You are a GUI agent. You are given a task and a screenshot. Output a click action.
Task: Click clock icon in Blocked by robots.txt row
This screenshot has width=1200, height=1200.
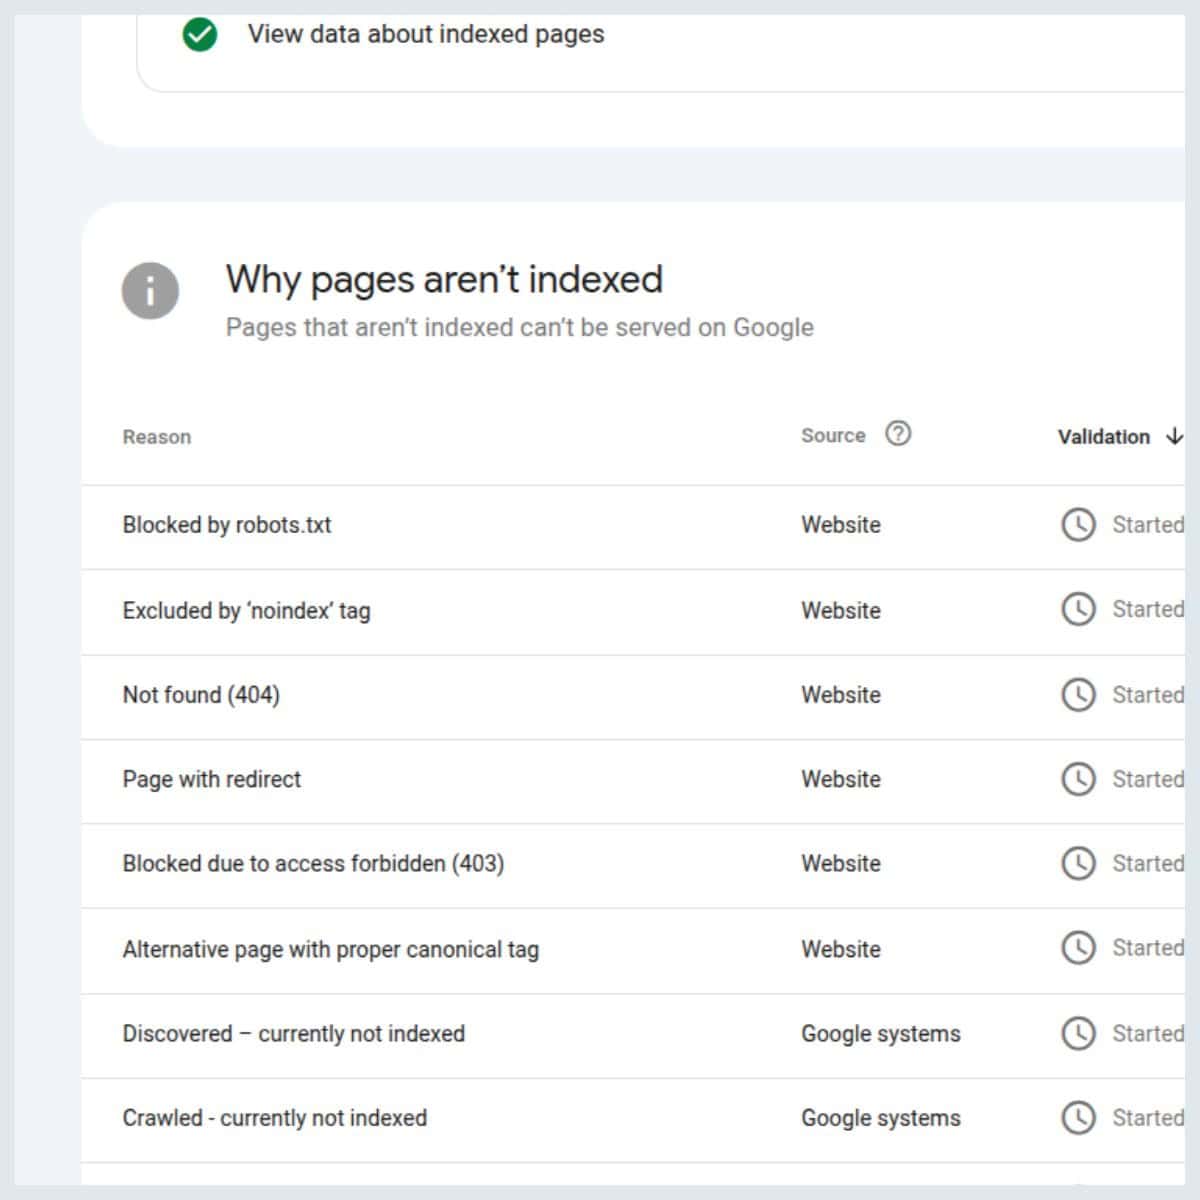[1078, 525]
